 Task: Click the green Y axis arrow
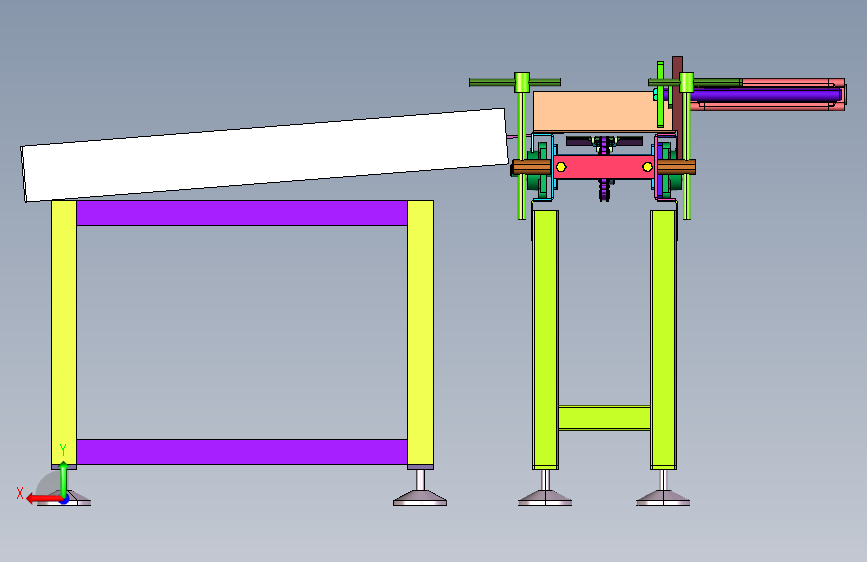[64, 479]
